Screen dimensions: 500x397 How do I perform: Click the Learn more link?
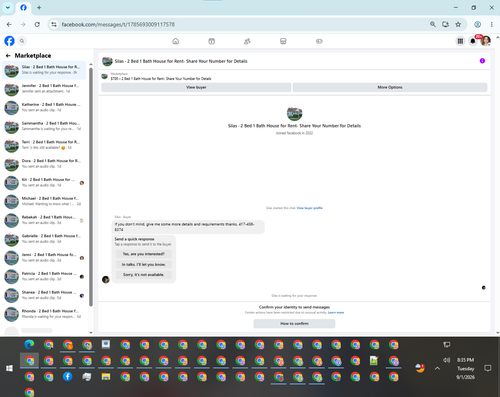336,313
